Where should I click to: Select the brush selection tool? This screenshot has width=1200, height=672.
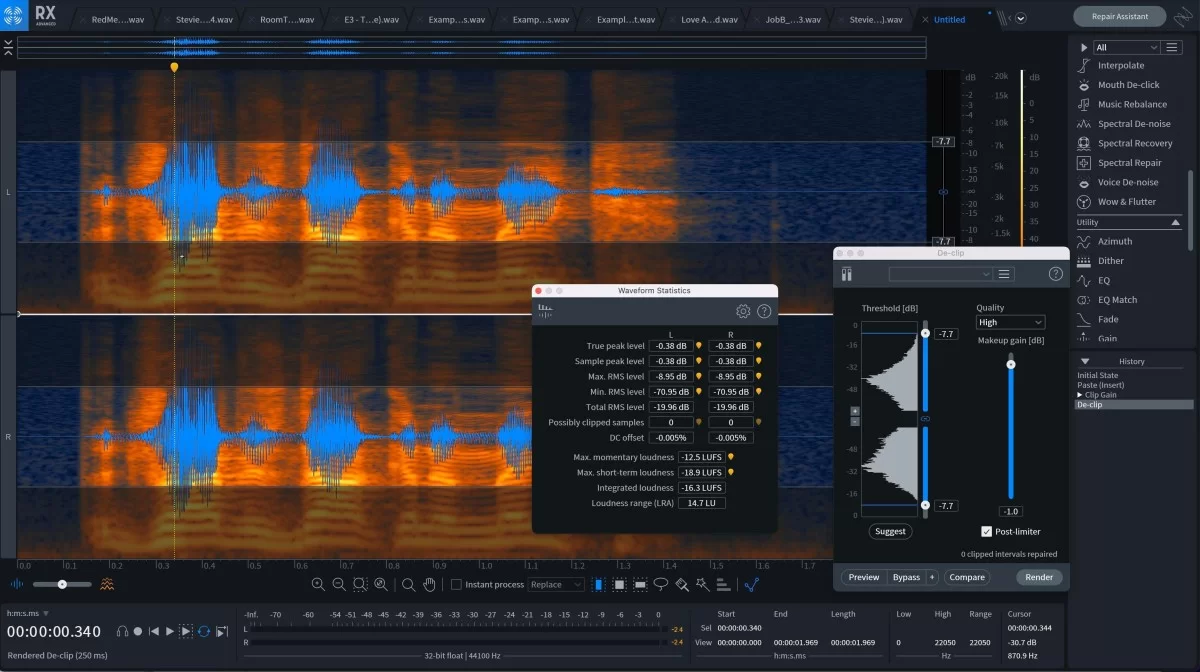click(682, 584)
